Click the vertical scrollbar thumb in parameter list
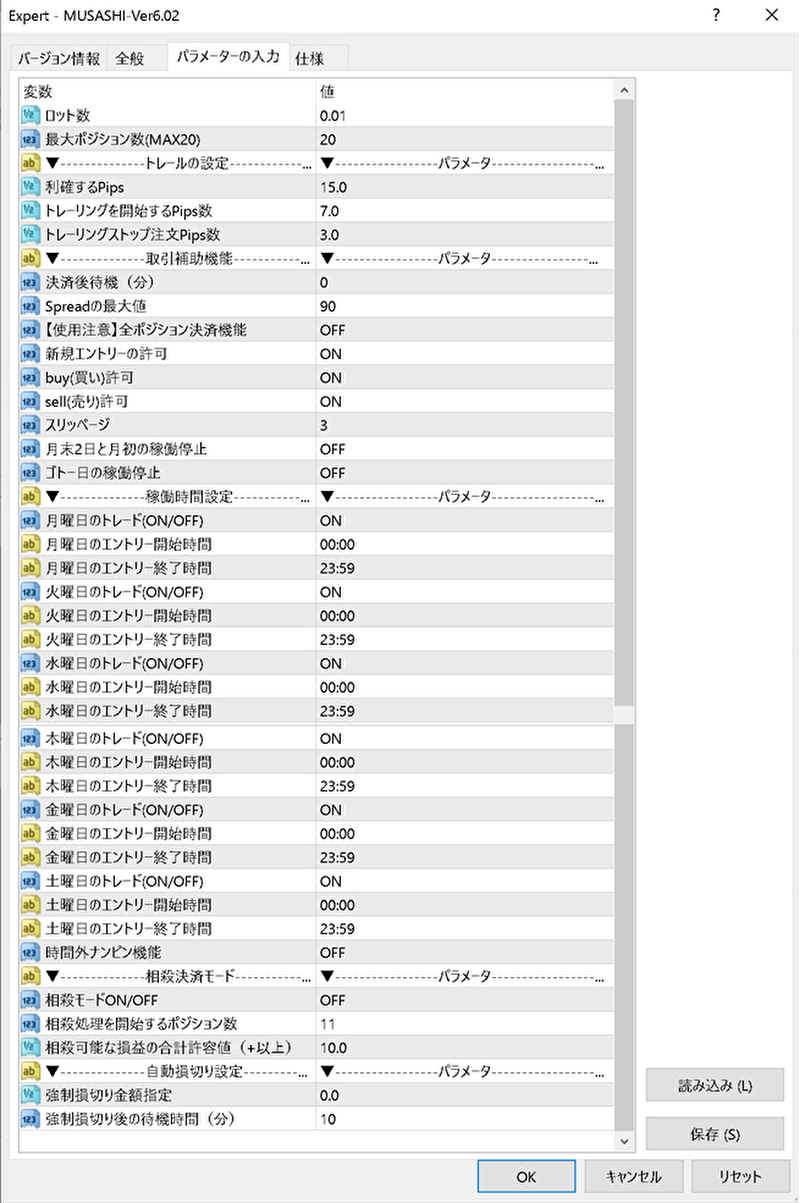This screenshot has width=800, height=1203. (625, 400)
